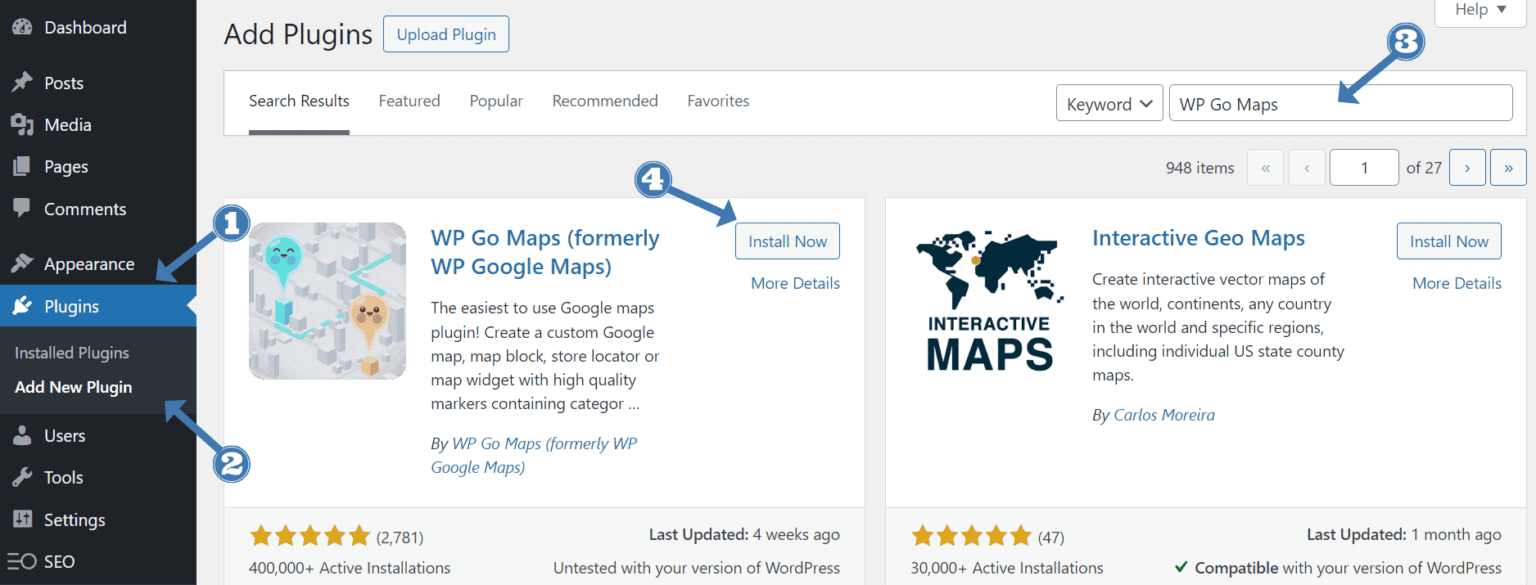
Task: Click the Upload Plugin button
Action: pos(445,33)
